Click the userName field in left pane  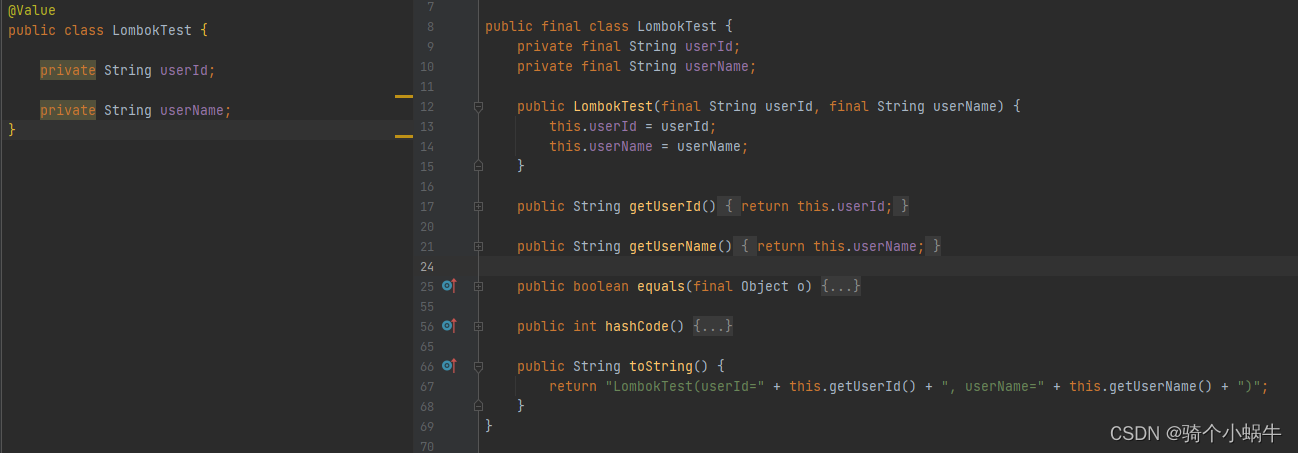pyautogui.click(x=192, y=110)
